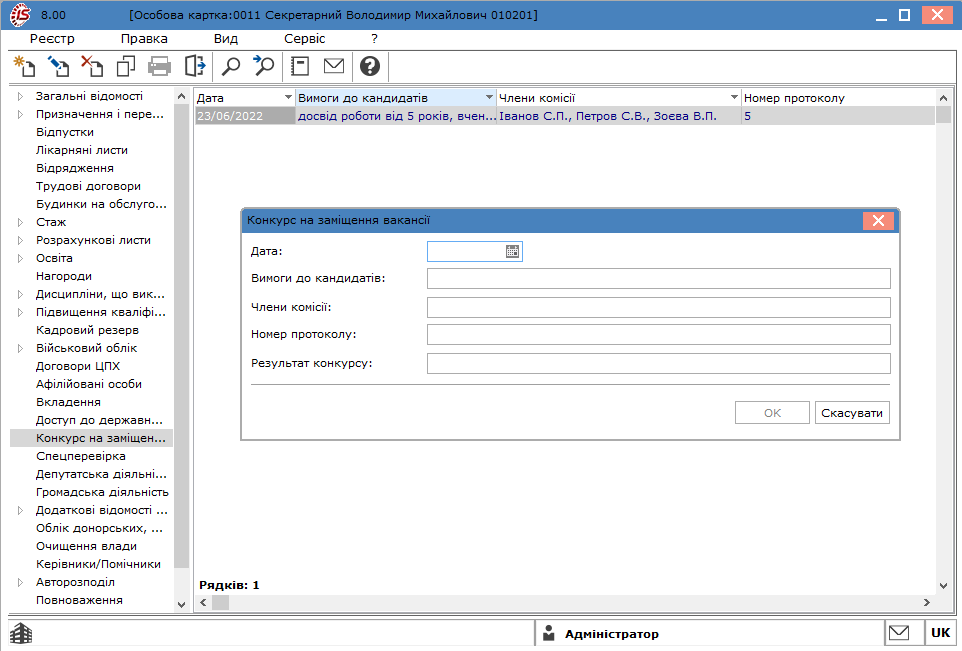Image resolution: width=962 pixels, height=651 pixels.
Task: Click the envelope icon in status bar
Action: (899, 633)
